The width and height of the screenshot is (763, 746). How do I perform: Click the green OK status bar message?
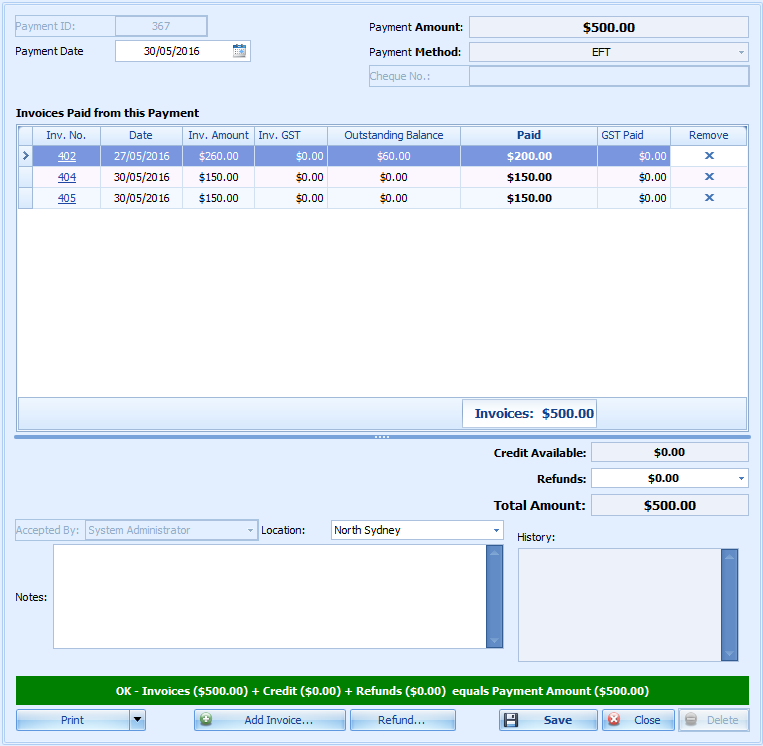(x=382, y=691)
